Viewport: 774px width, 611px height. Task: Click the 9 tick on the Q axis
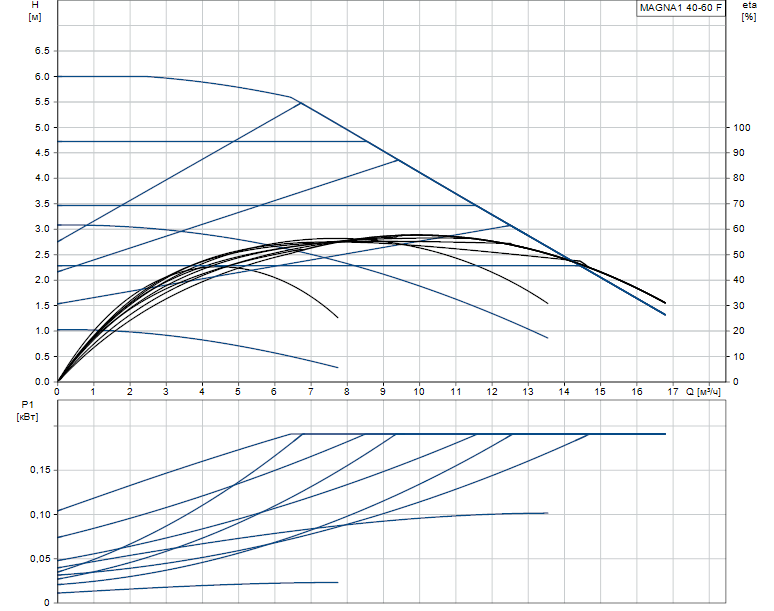point(383,392)
